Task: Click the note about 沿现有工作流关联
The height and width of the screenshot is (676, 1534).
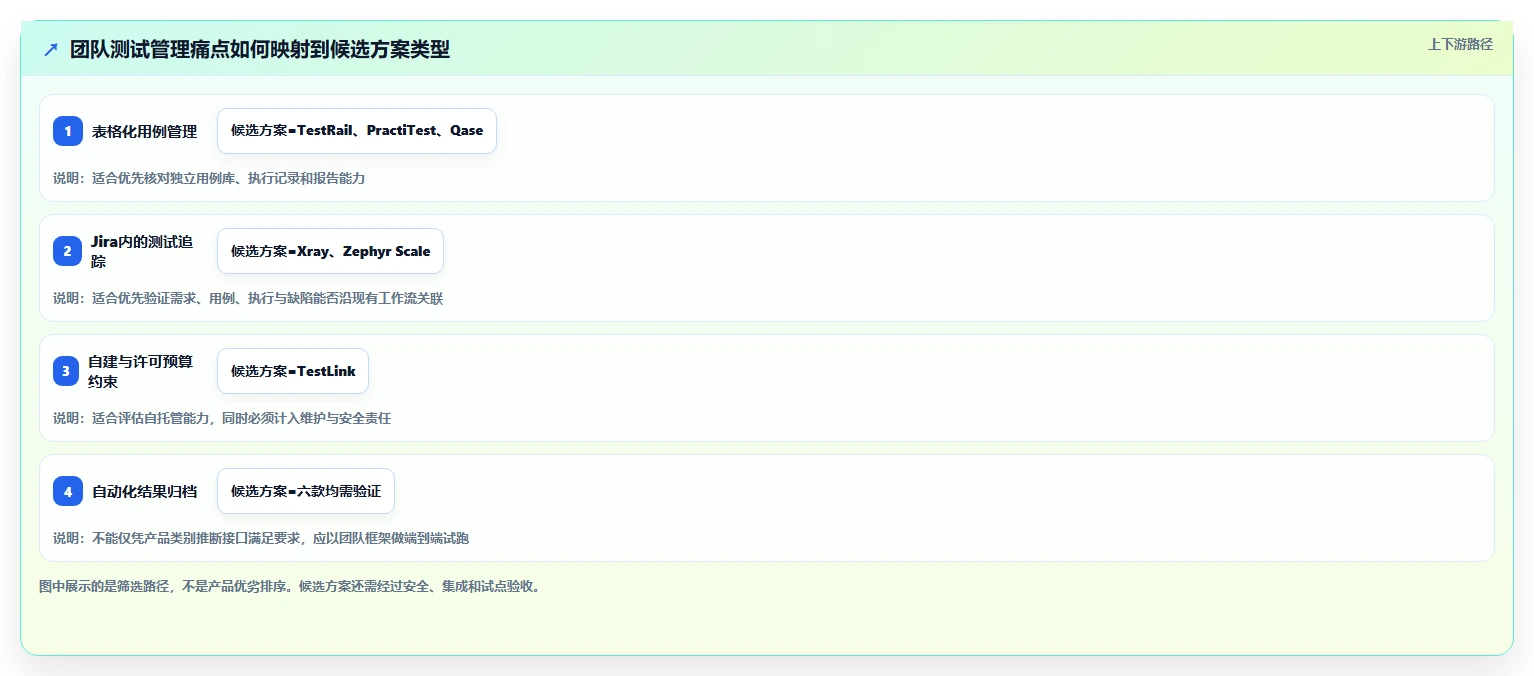Action: [248, 298]
